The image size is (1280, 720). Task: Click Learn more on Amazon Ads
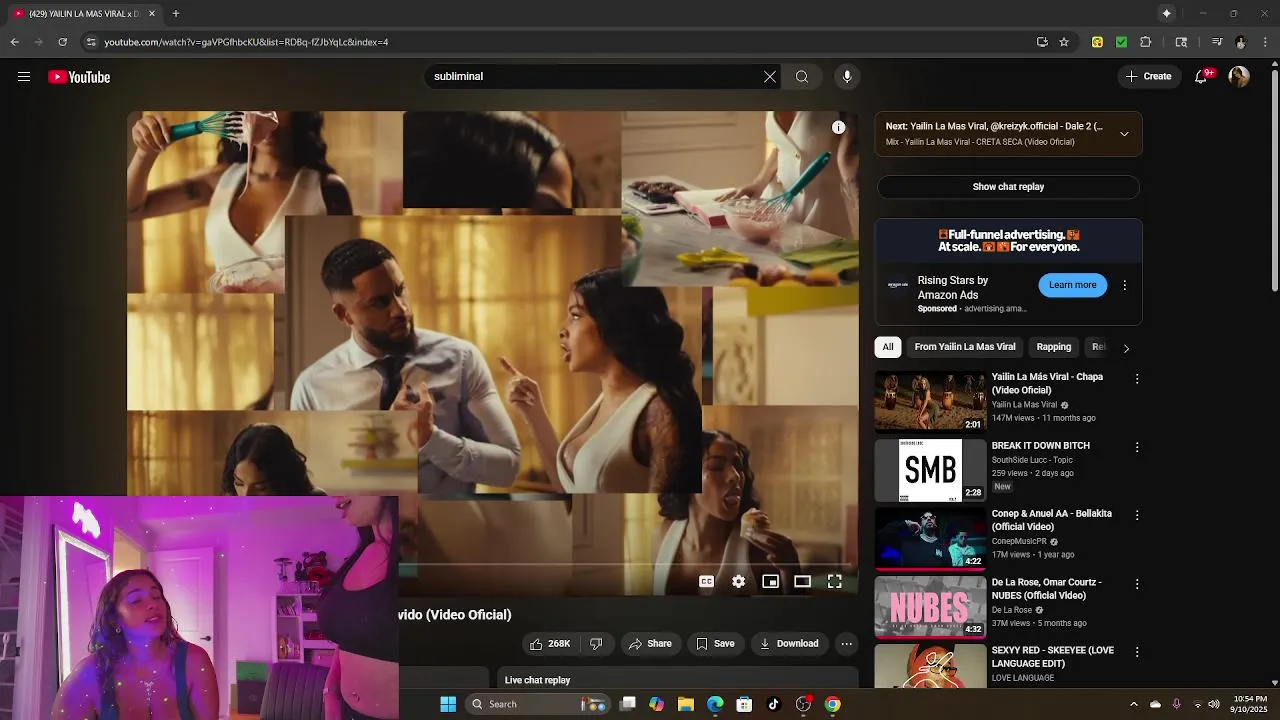pos(1073,285)
